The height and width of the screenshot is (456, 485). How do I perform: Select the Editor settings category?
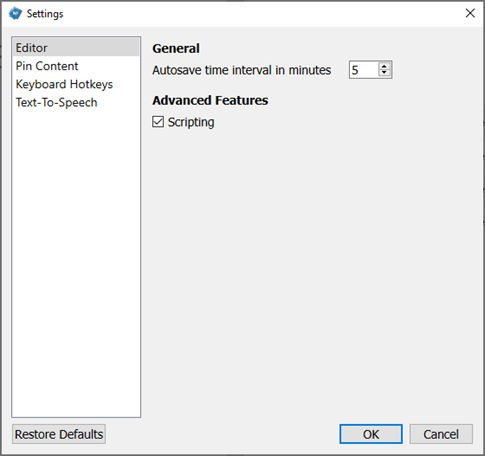(x=76, y=48)
